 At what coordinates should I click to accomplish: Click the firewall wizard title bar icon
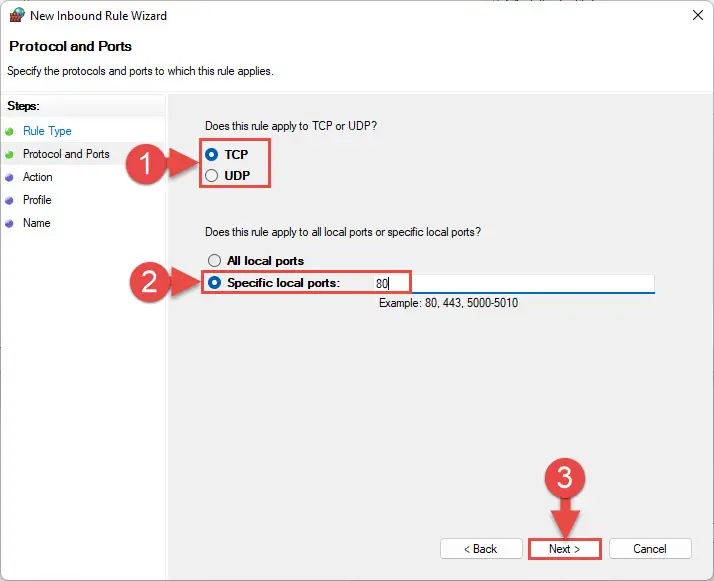tap(17, 15)
